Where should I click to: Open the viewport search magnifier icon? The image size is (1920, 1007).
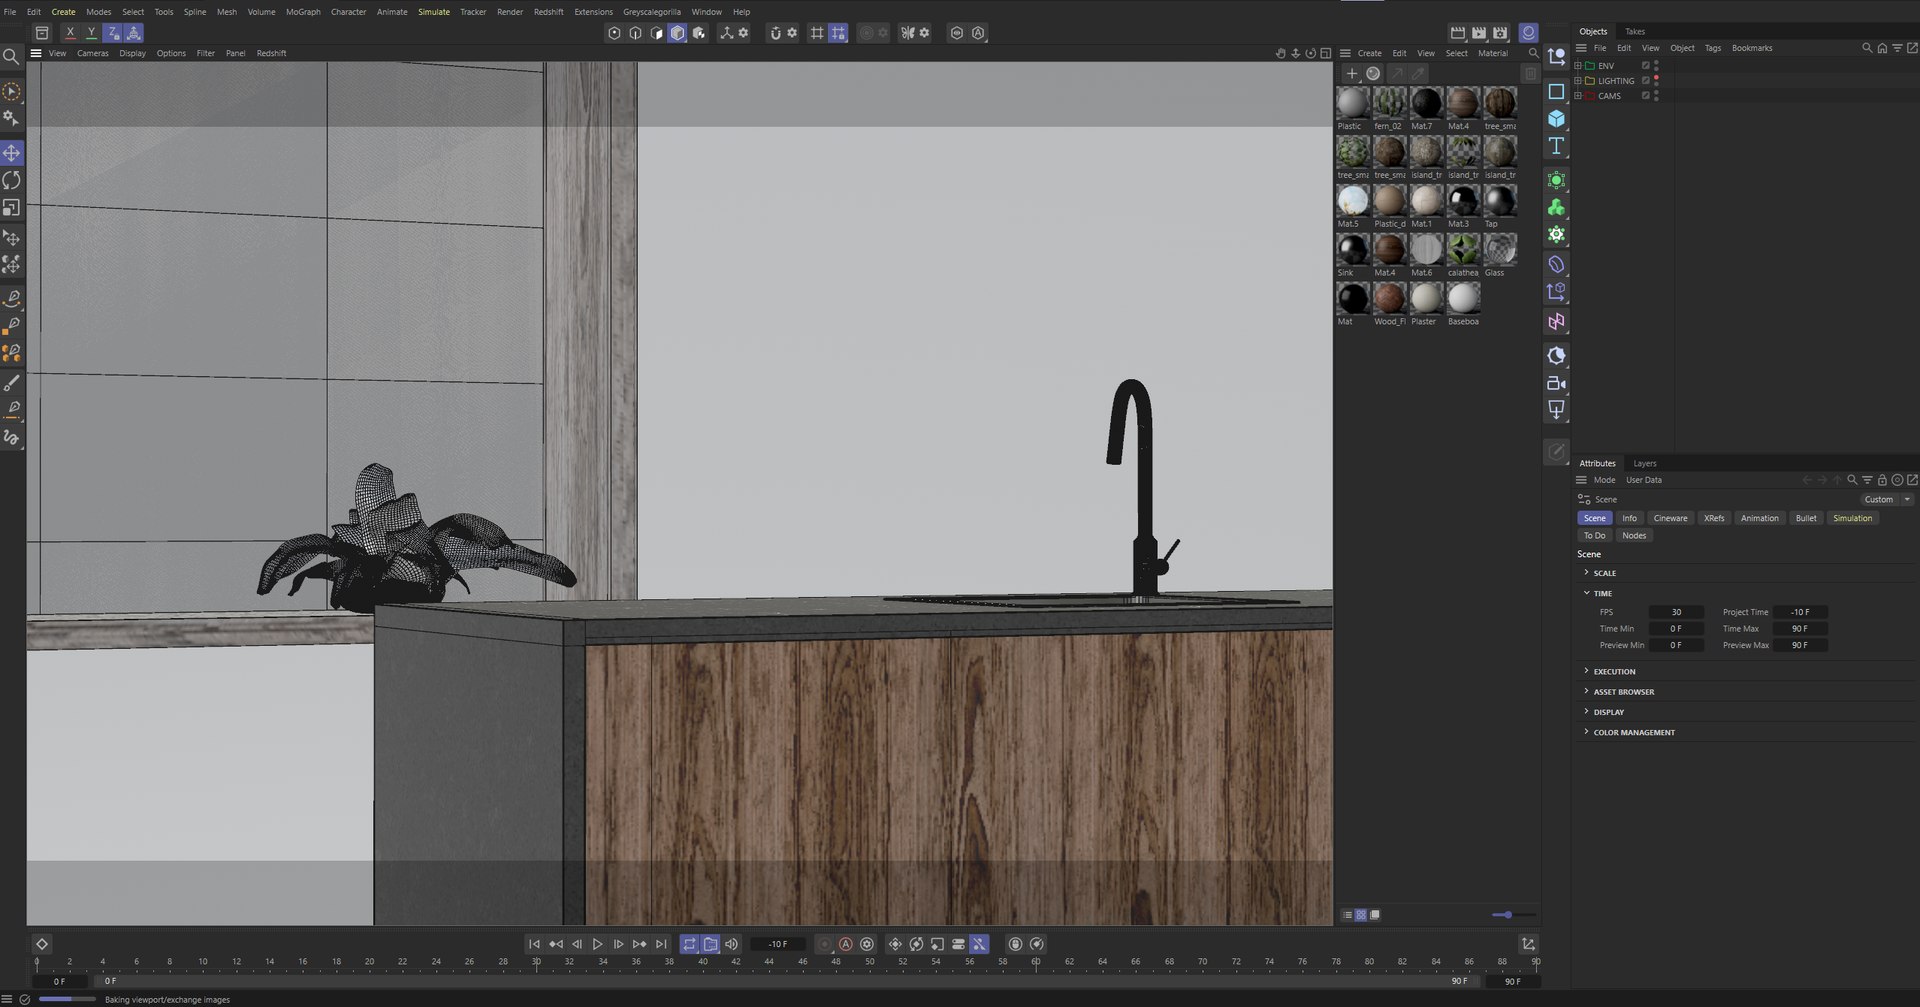point(11,57)
